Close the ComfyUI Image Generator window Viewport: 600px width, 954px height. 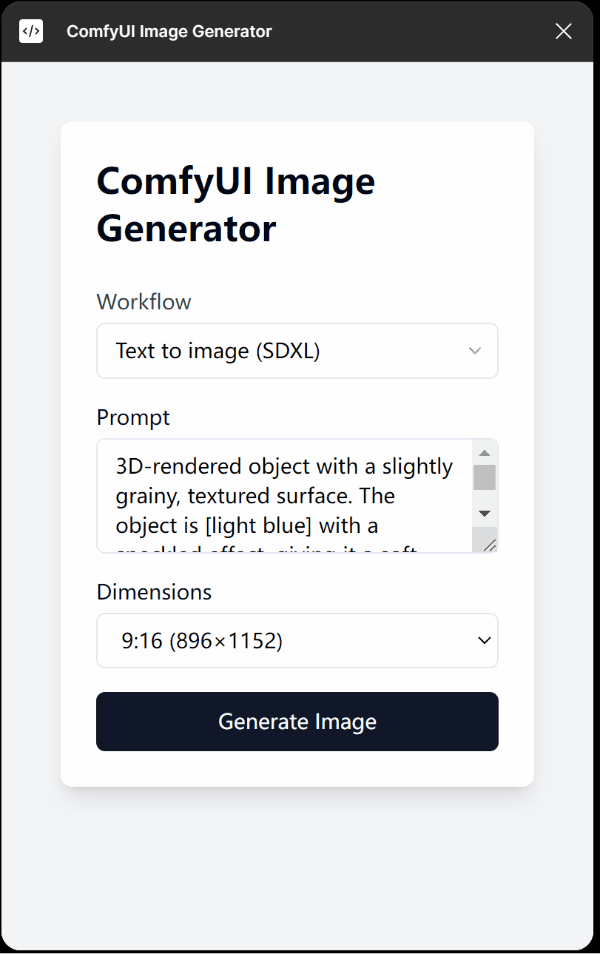pos(563,31)
